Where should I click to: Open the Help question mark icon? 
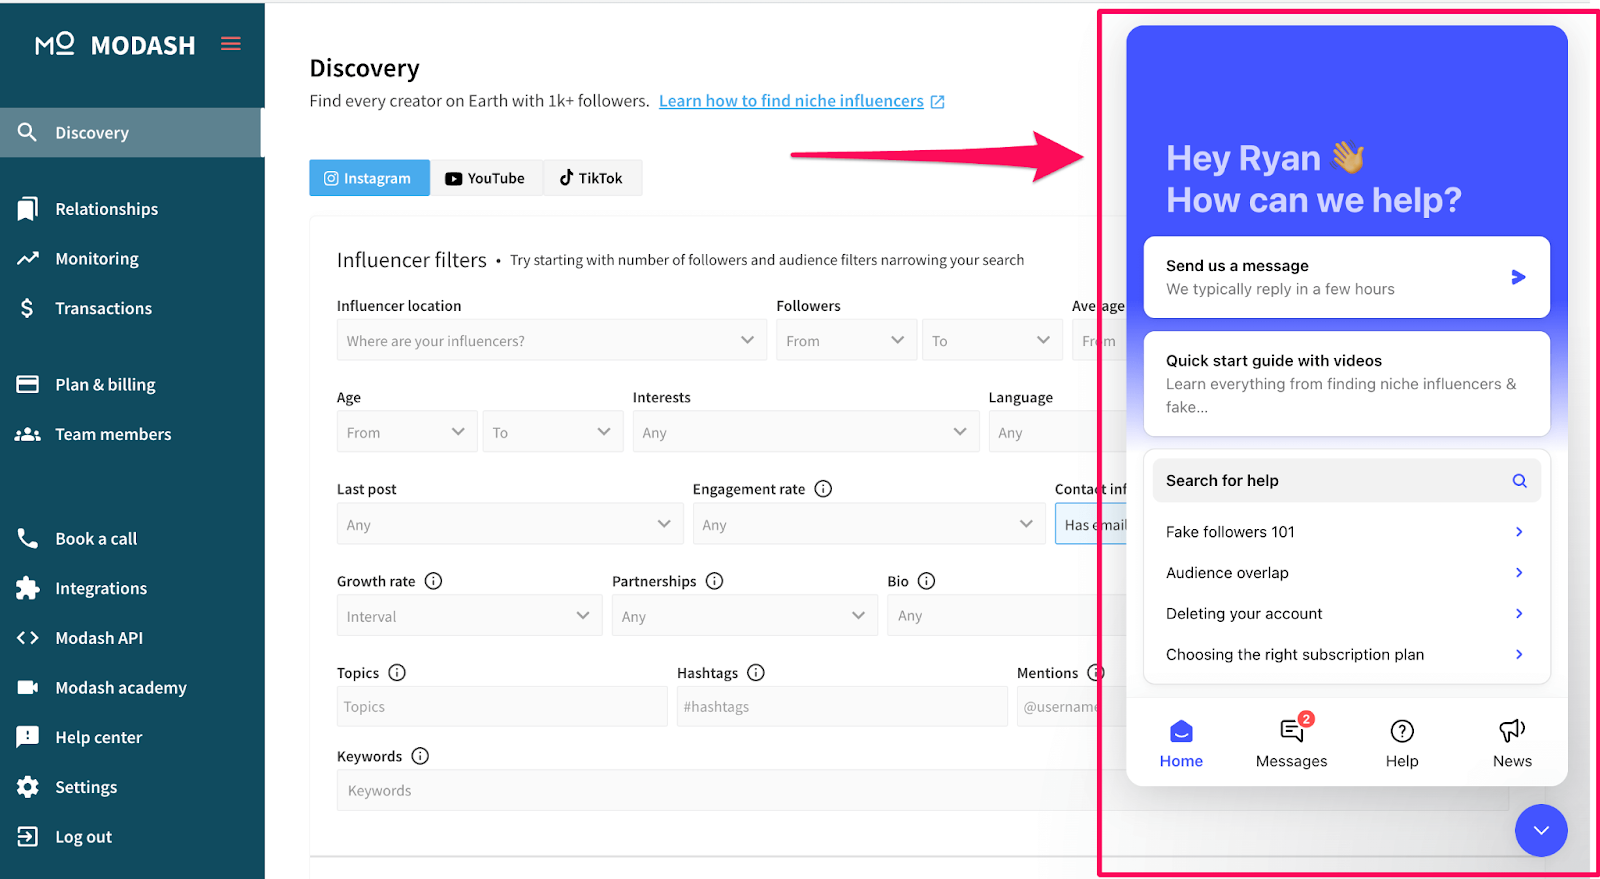pyautogui.click(x=1401, y=731)
